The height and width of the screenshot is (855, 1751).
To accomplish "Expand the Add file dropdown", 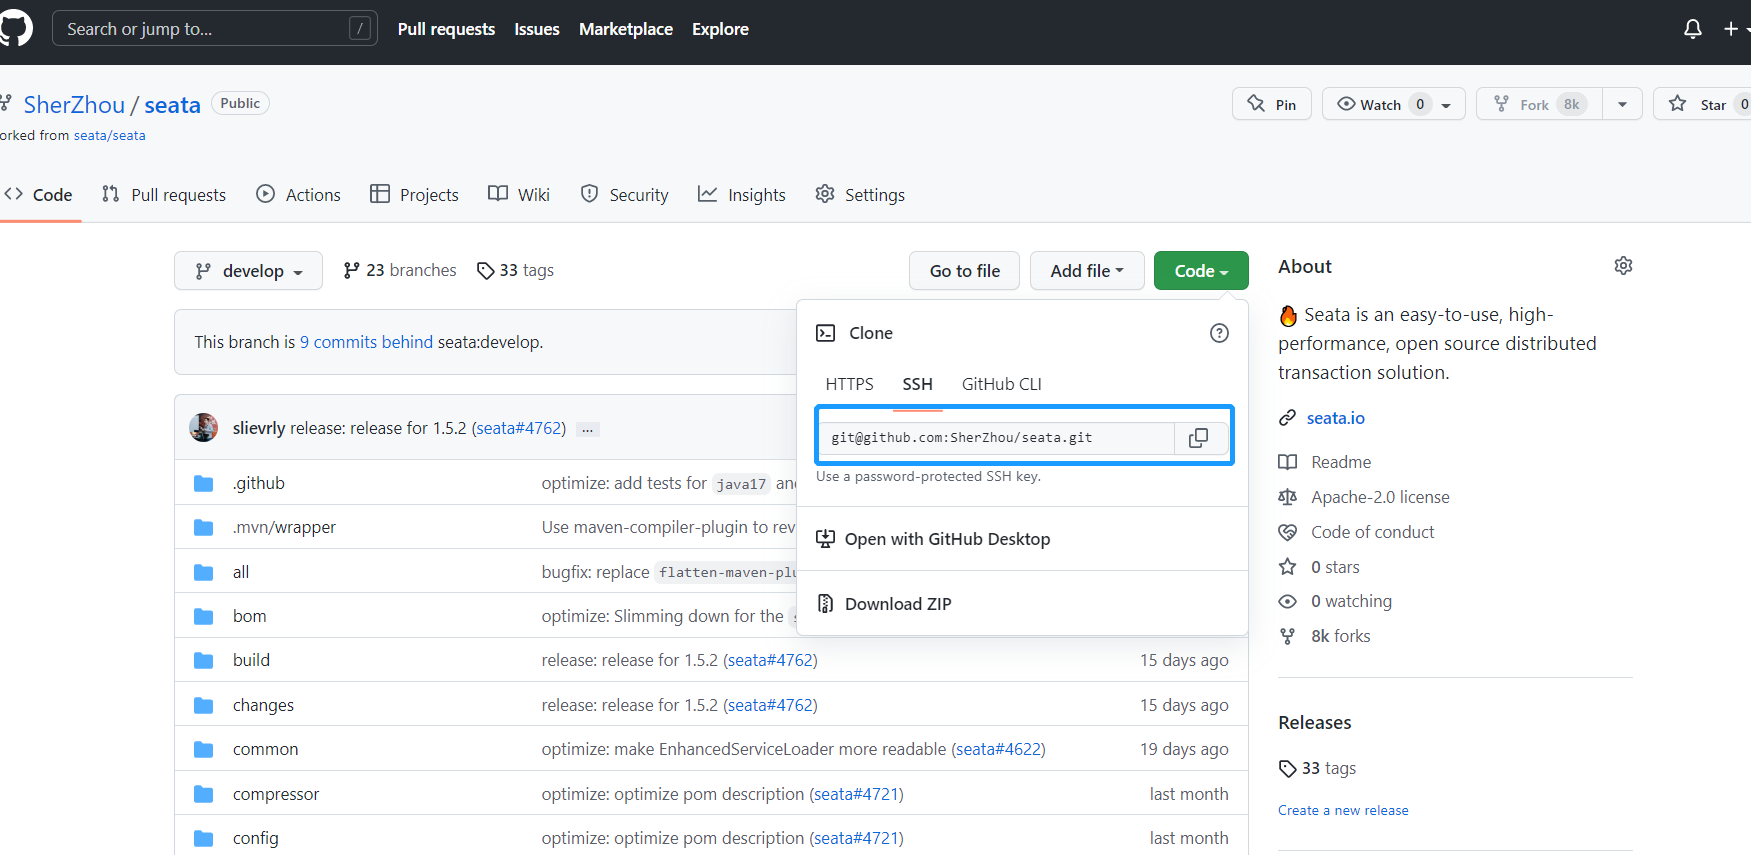I will point(1086,271).
